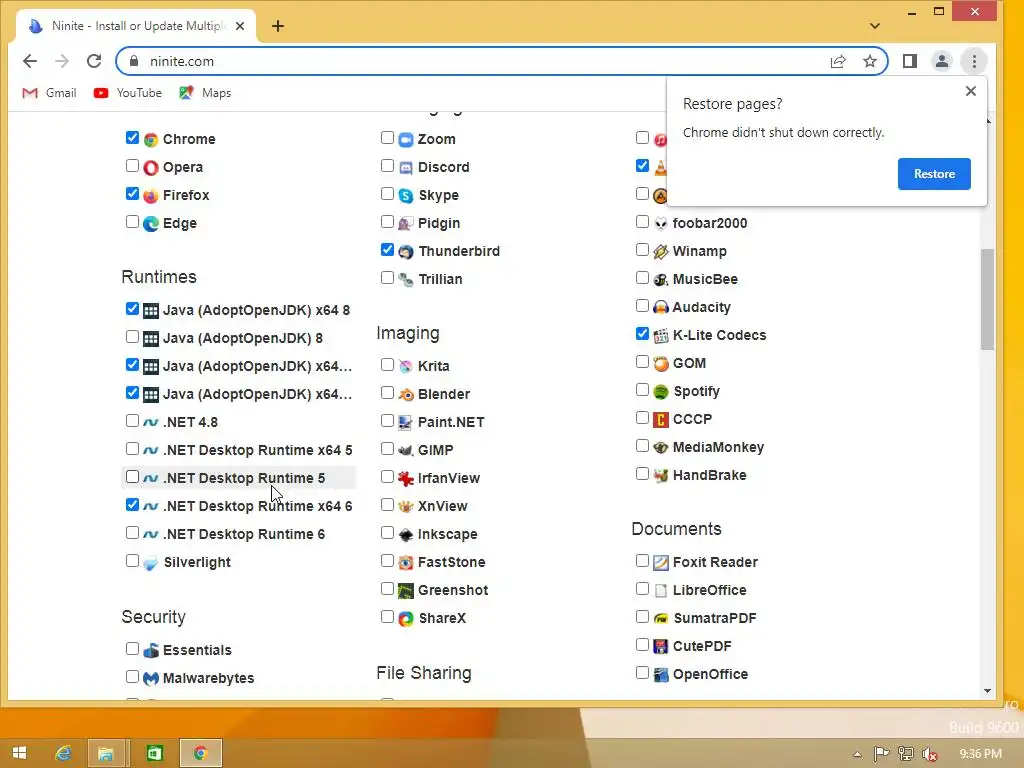Check the .NET Desktop Runtime 5 checkbox
The width and height of the screenshot is (1024, 768).
[133, 477]
